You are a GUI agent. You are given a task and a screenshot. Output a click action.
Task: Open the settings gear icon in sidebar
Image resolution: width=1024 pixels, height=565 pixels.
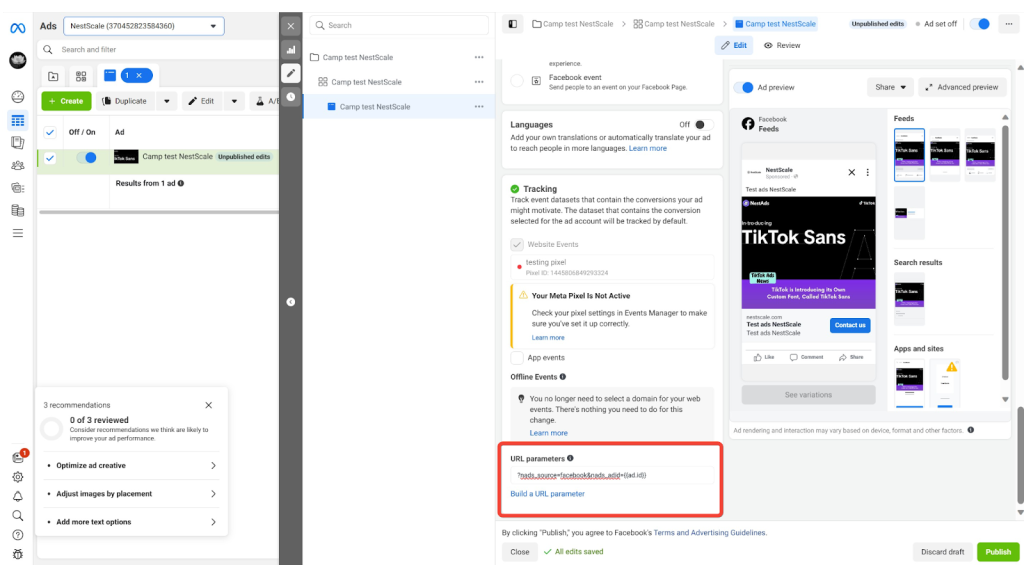[x=18, y=477]
